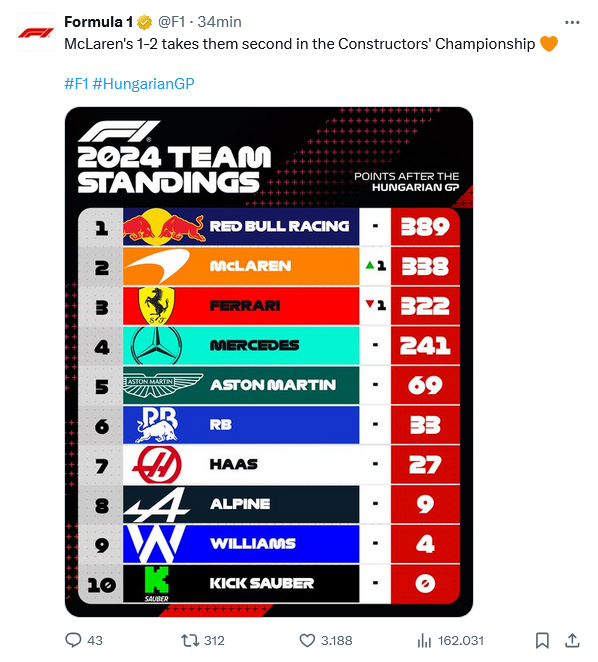The image size is (598, 662).
Task: Like the tweet with the heart icon
Action: [x=307, y=640]
